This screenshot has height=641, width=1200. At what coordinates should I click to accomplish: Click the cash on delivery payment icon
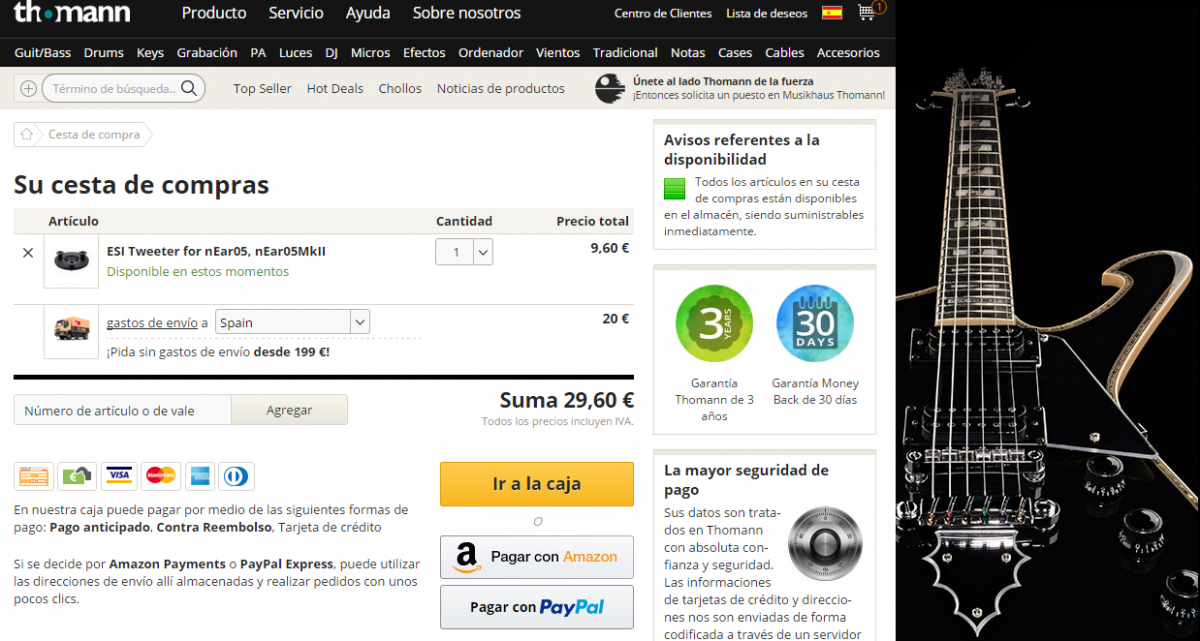pyautogui.click(x=77, y=476)
